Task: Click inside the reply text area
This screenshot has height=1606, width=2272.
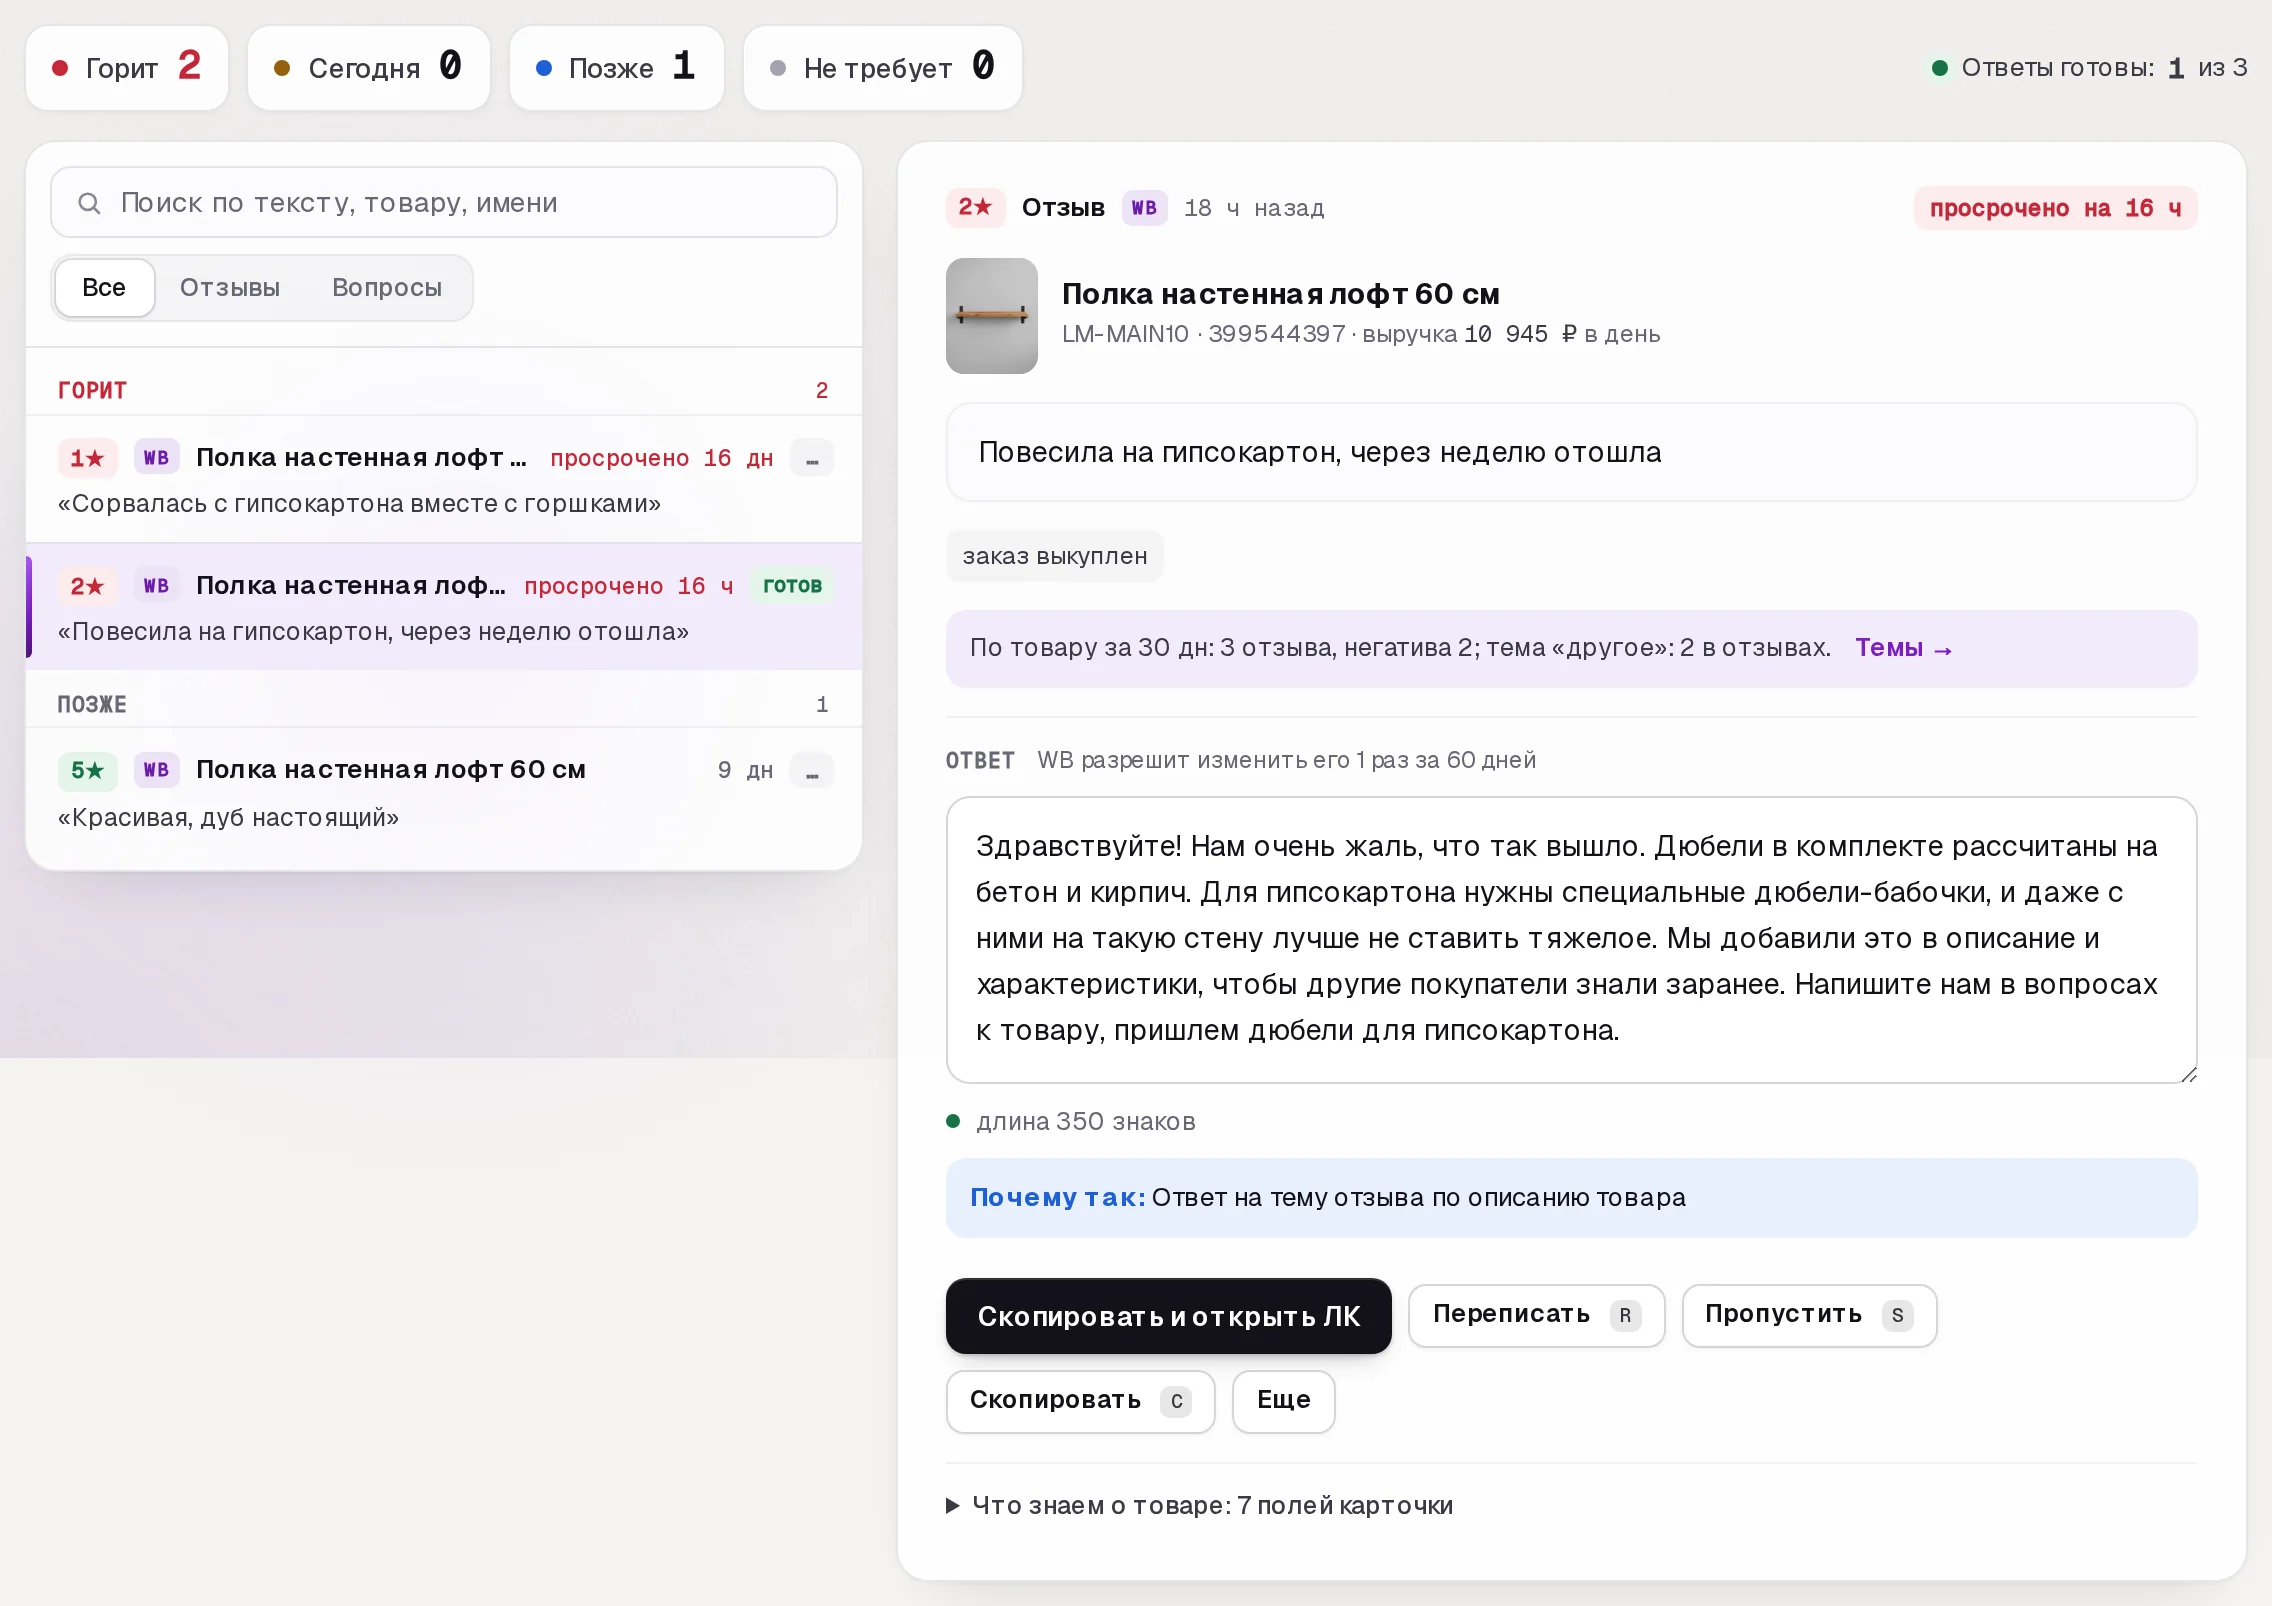Action: coord(1572,939)
